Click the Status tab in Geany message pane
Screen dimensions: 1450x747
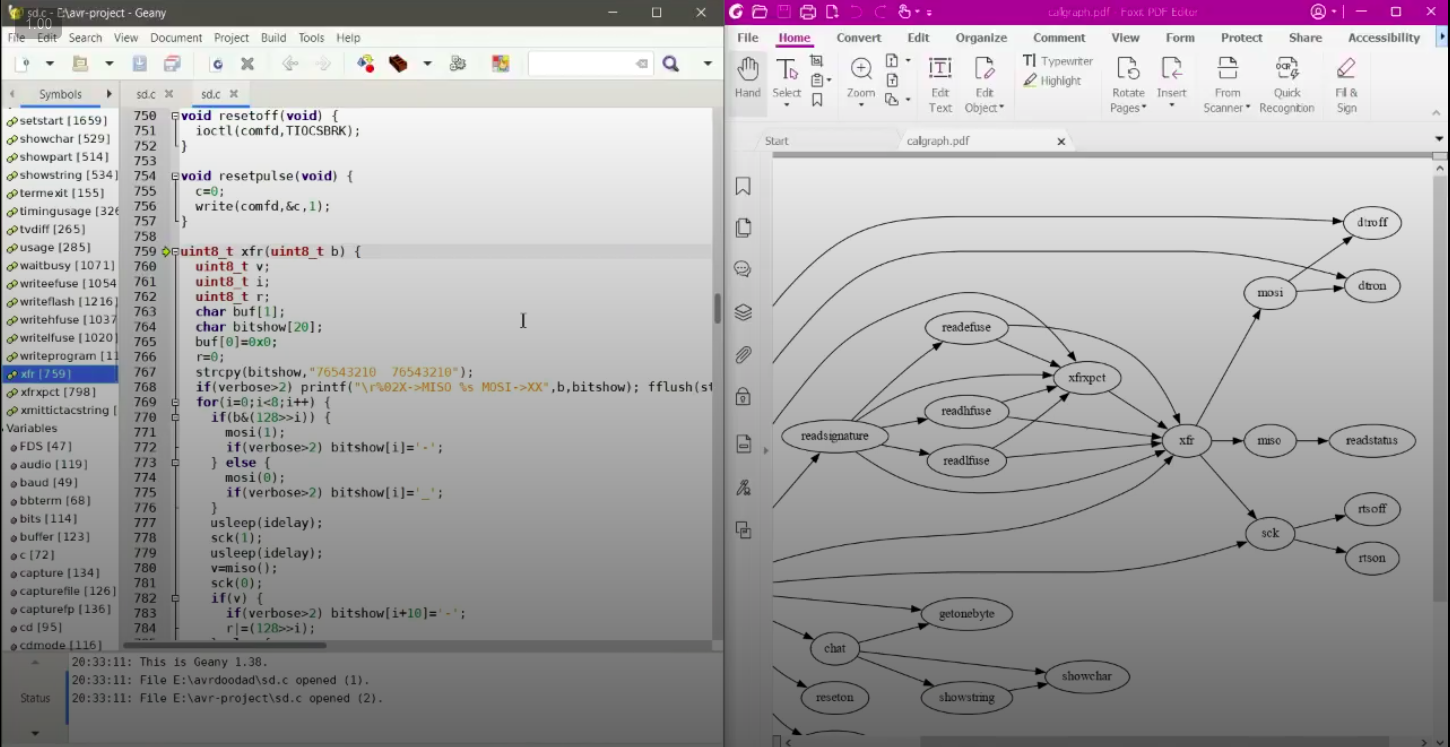tap(35, 698)
